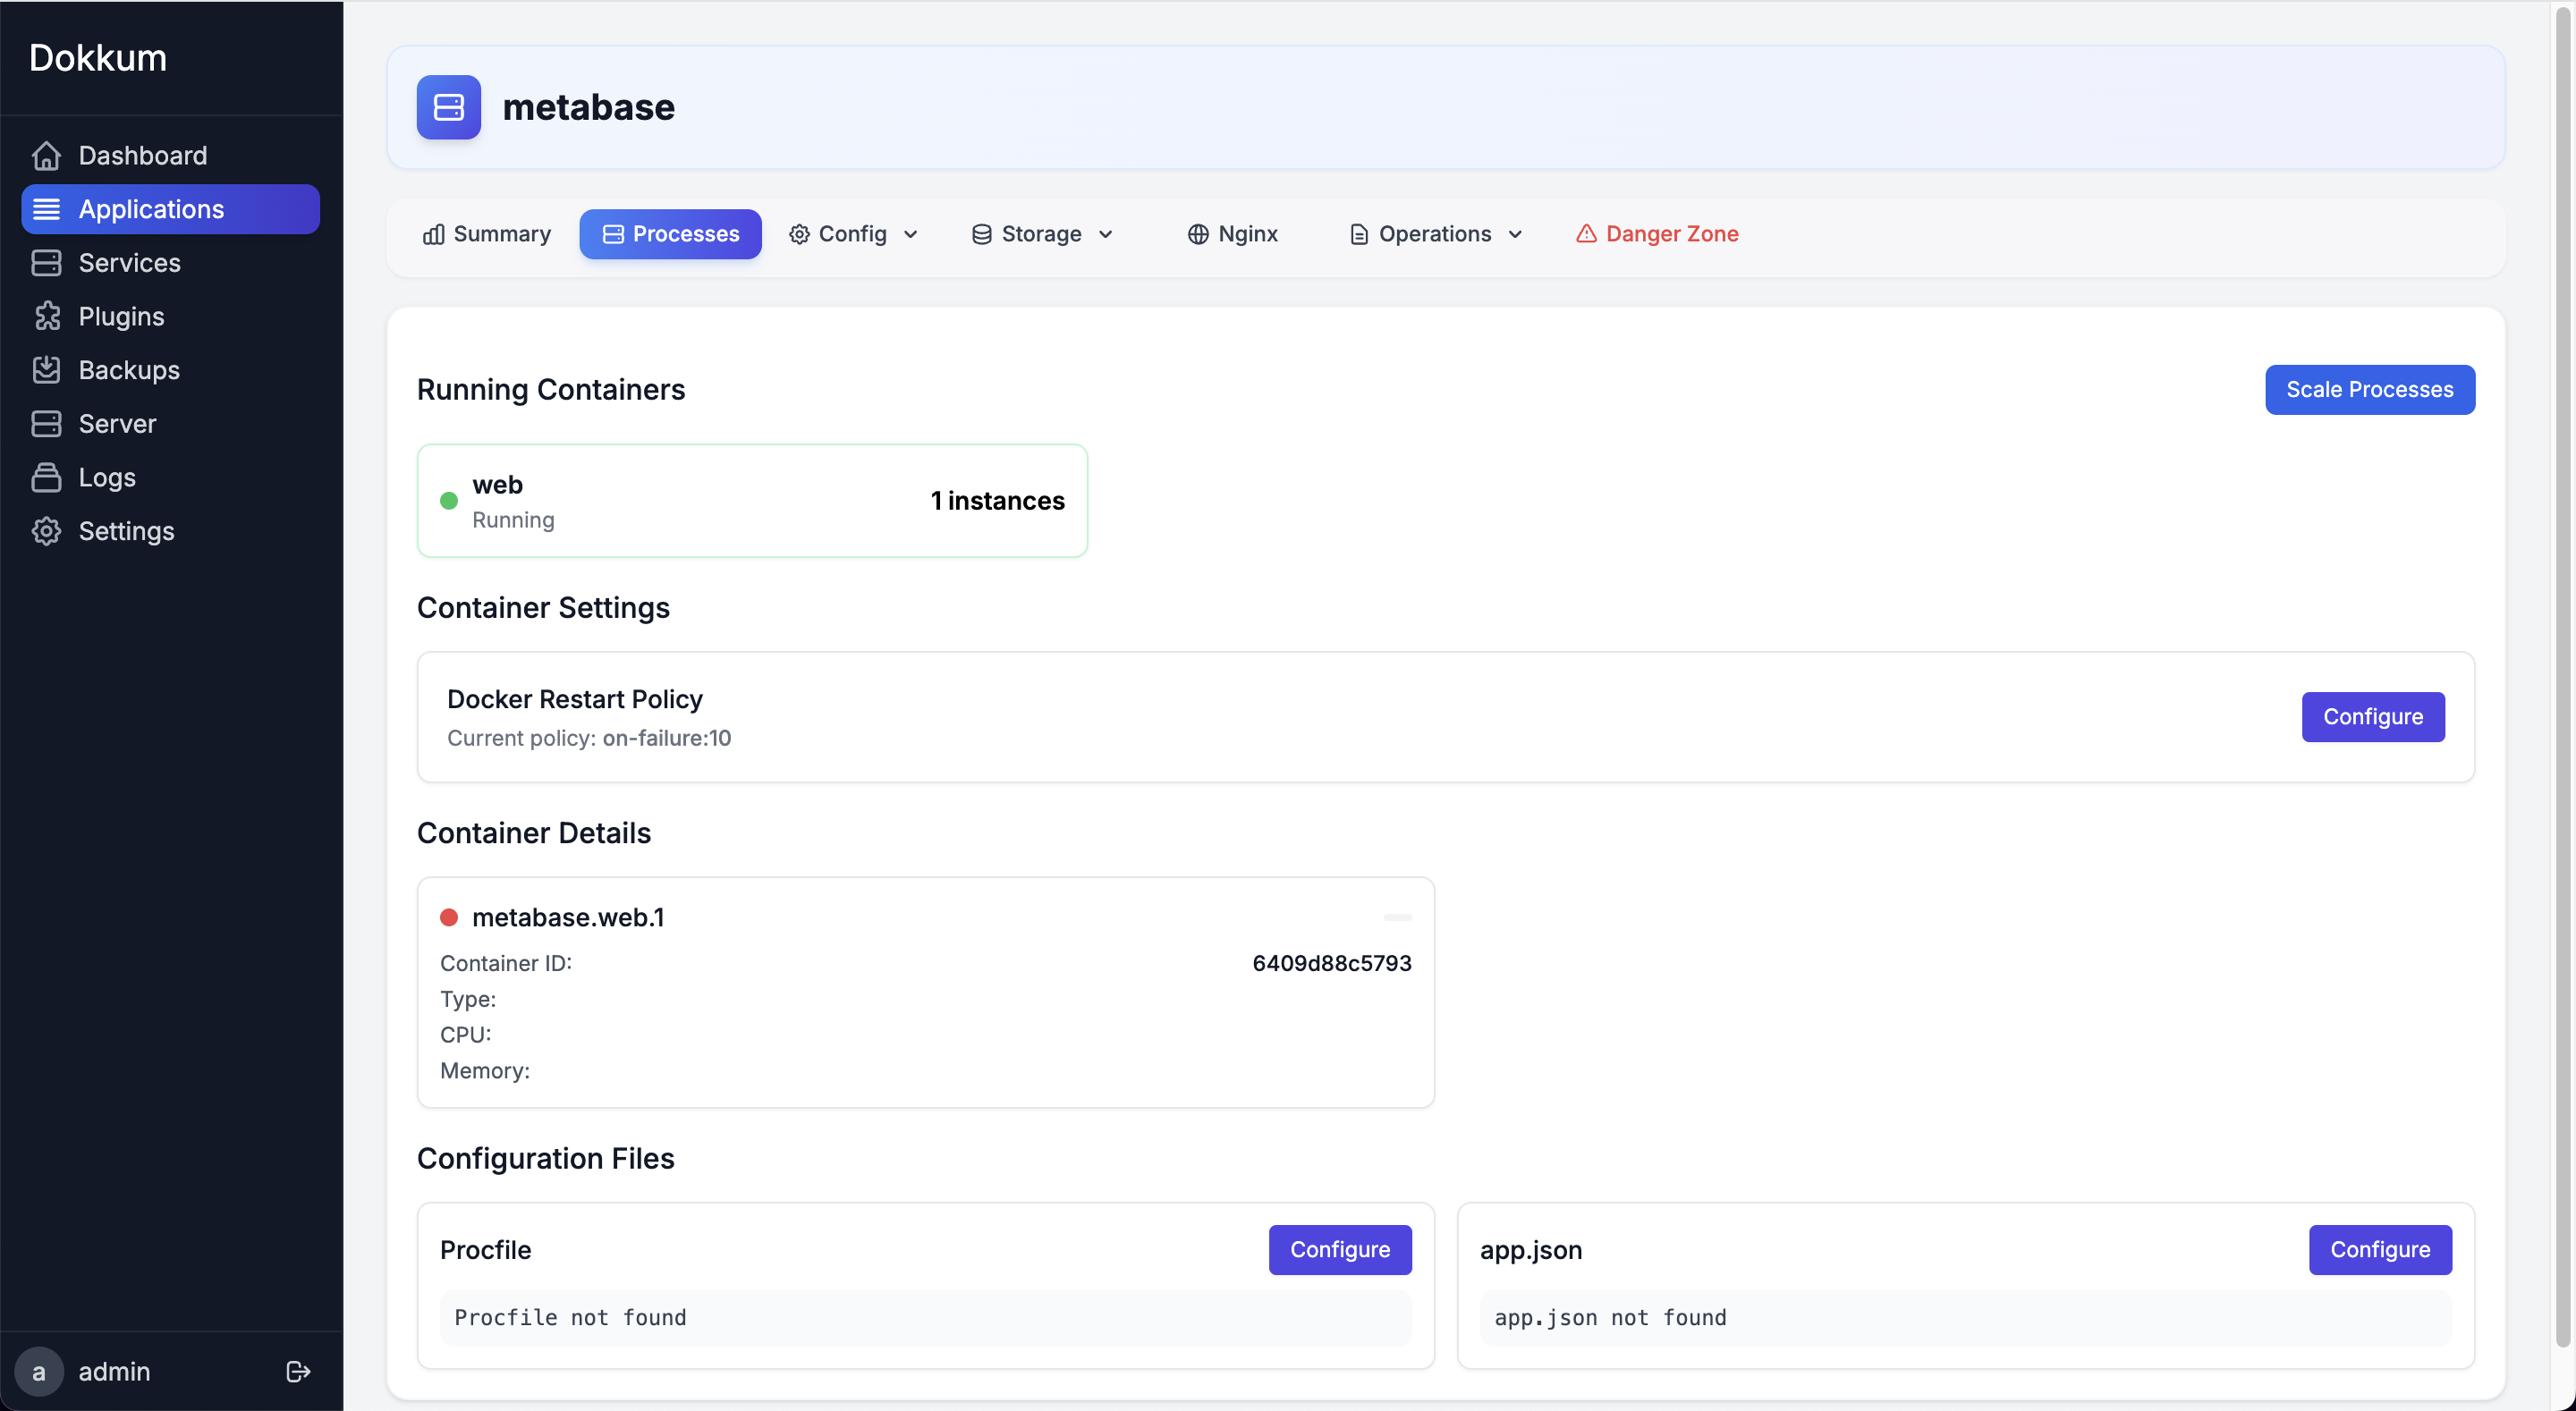Configure the Docker Restart Policy
Image resolution: width=2576 pixels, height=1411 pixels.
pos(2373,716)
